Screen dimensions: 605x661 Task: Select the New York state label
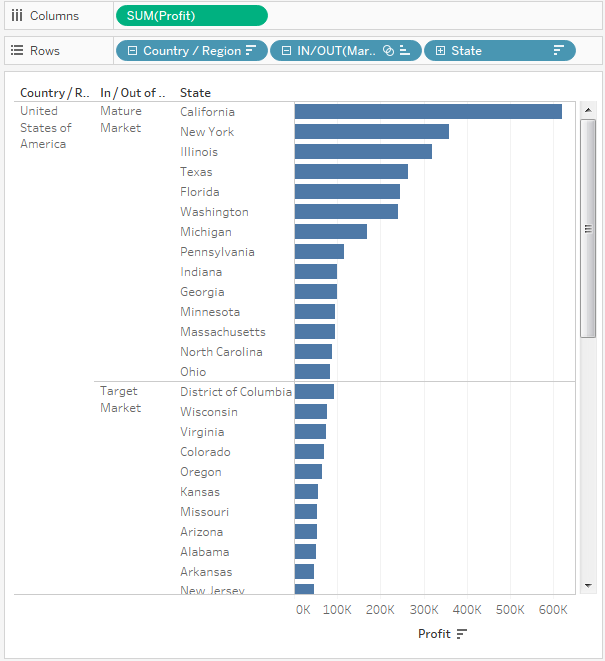tap(207, 132)
